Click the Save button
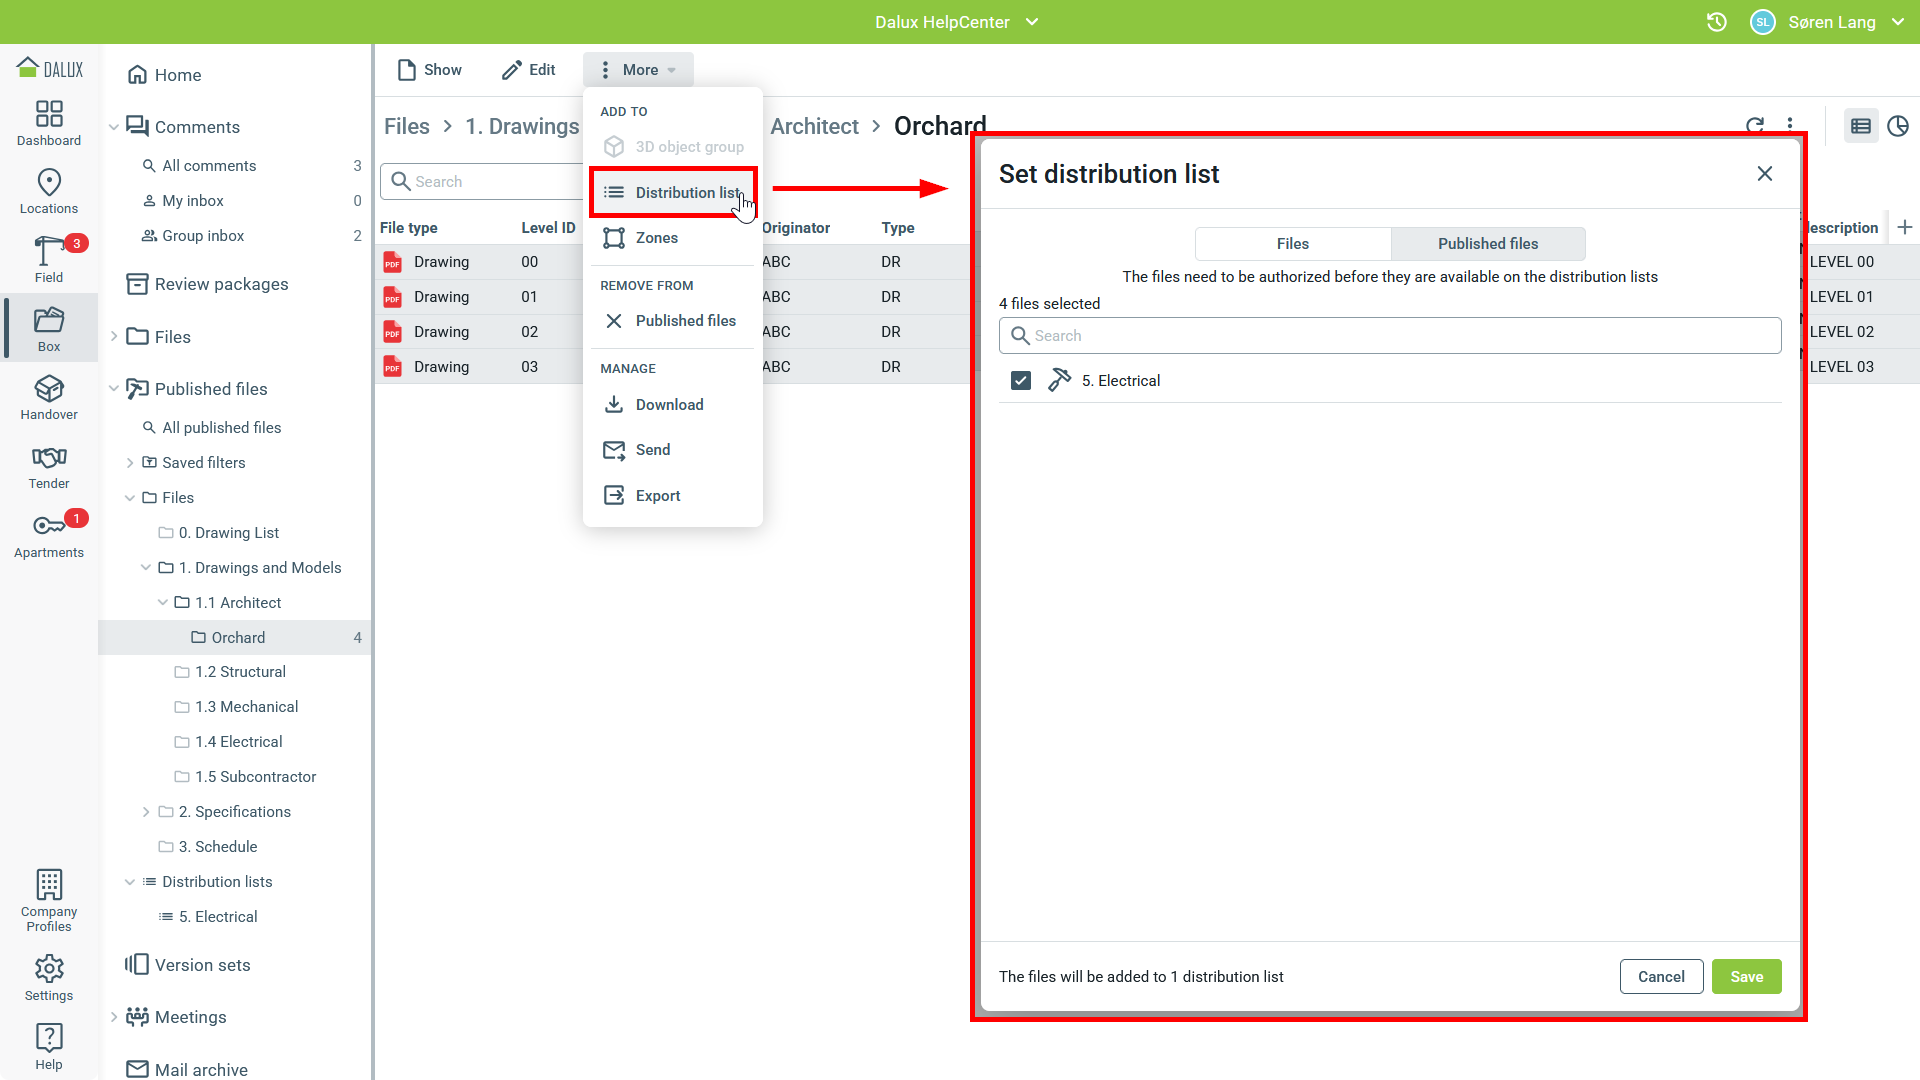The width and height of the screenshot is (1920, 1080). (x=1746, y=977)
